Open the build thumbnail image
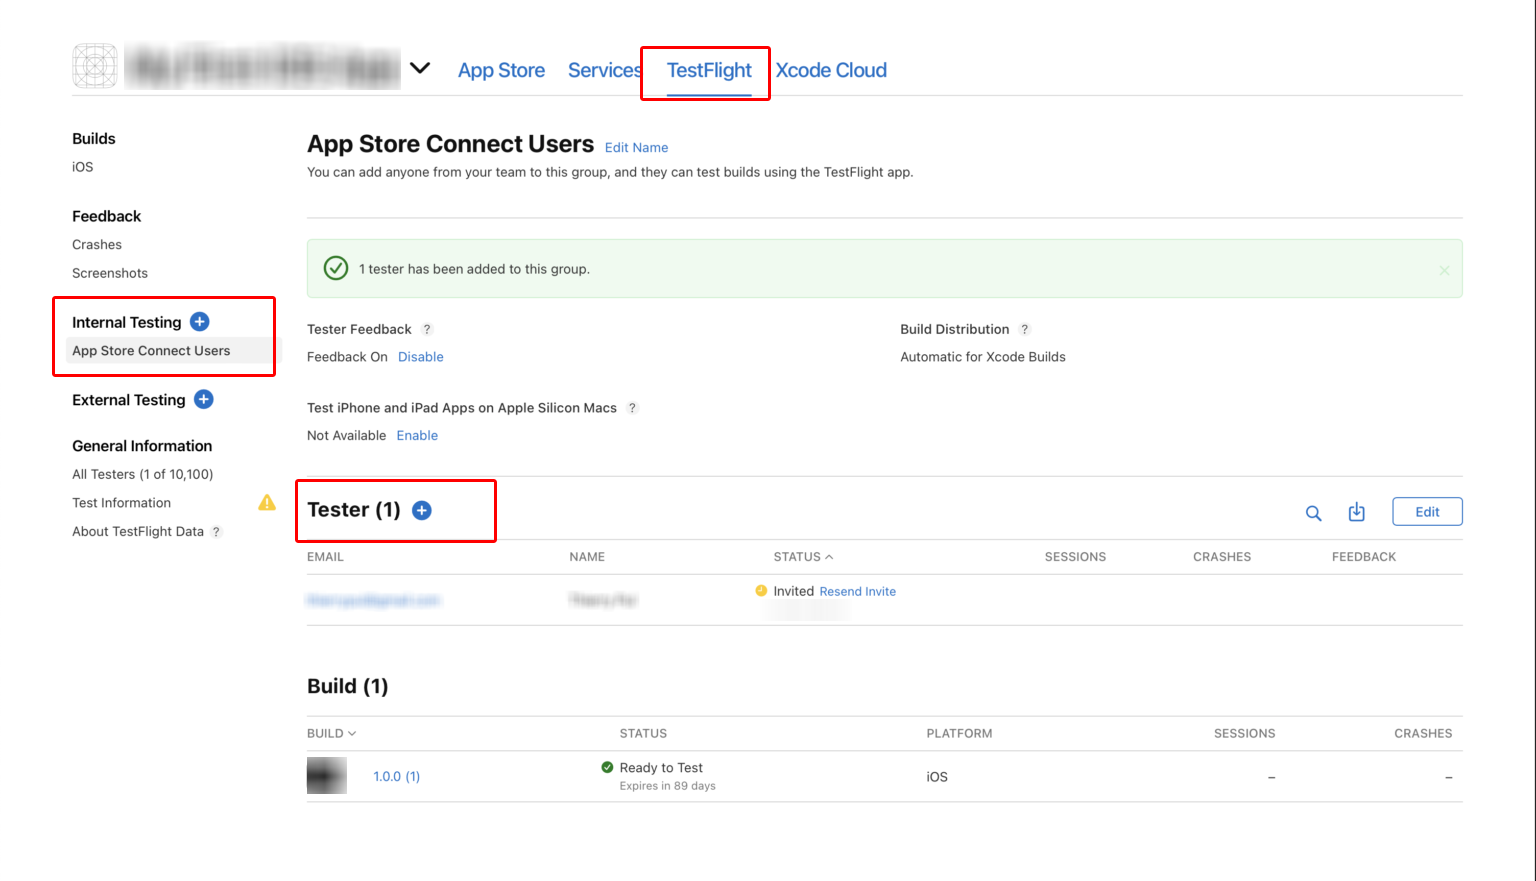Viewport: 1536px width, 881px height. point(327,776)
